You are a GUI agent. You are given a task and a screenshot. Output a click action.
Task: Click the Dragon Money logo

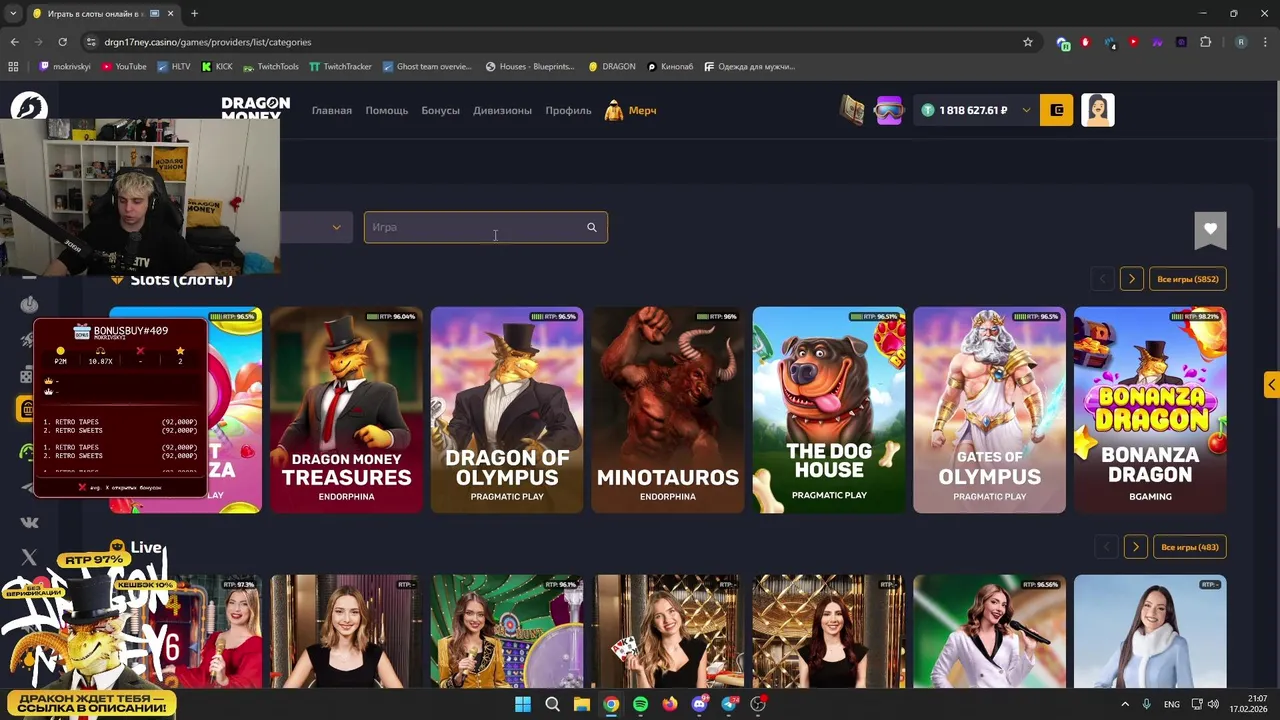[x=256, y=109]
